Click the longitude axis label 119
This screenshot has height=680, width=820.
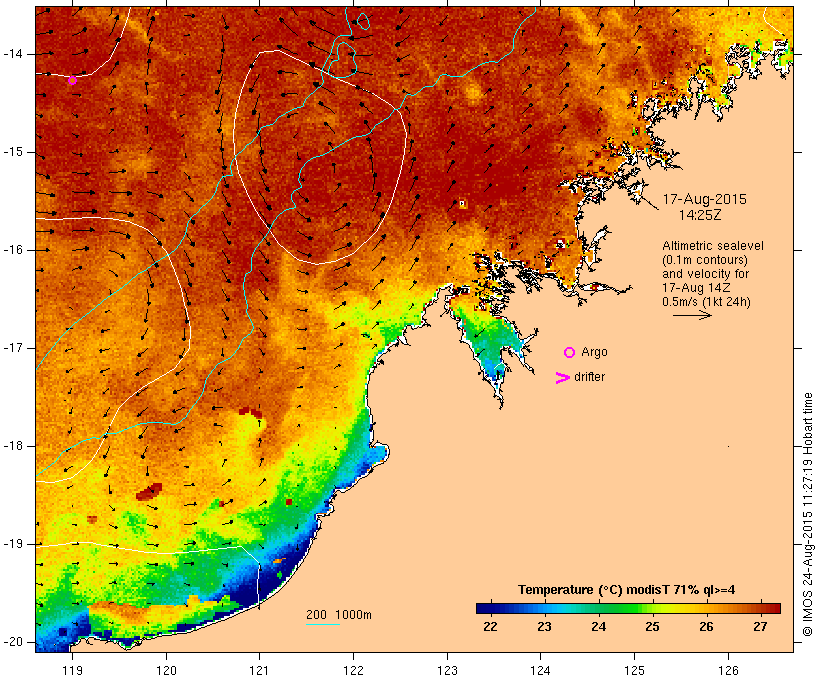tap(72, 670)
